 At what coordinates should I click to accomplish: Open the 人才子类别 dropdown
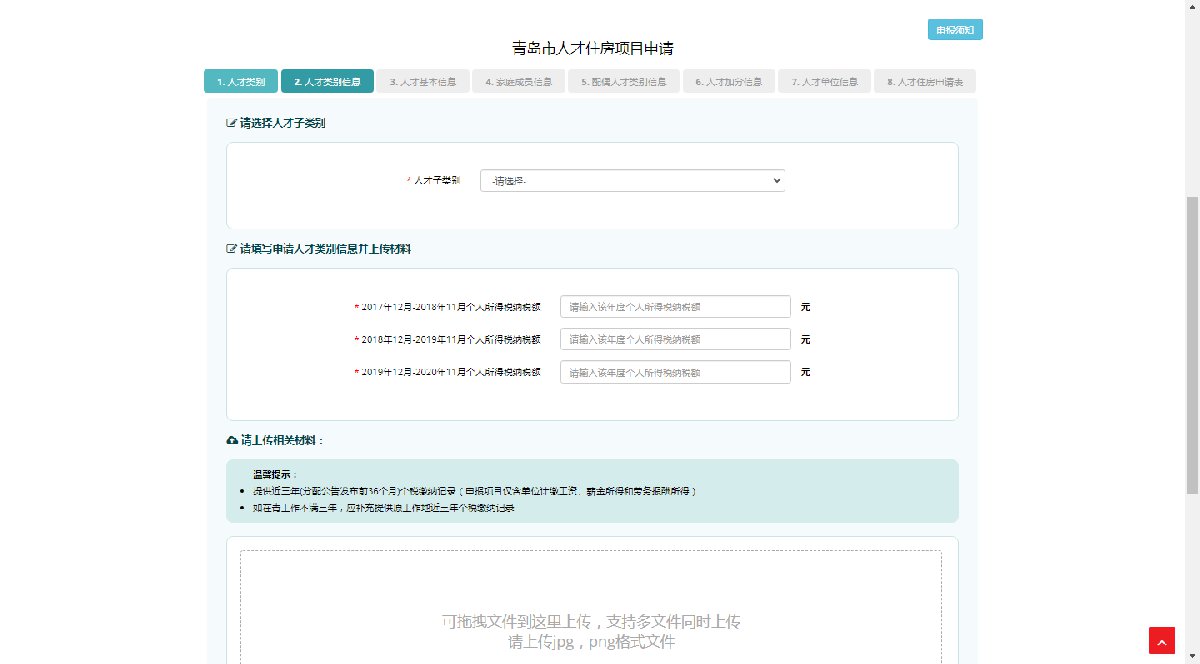(x=632, y=181)
